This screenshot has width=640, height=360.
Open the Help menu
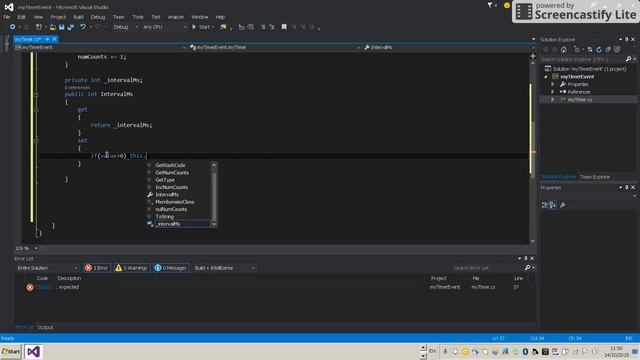coord(220,17)
